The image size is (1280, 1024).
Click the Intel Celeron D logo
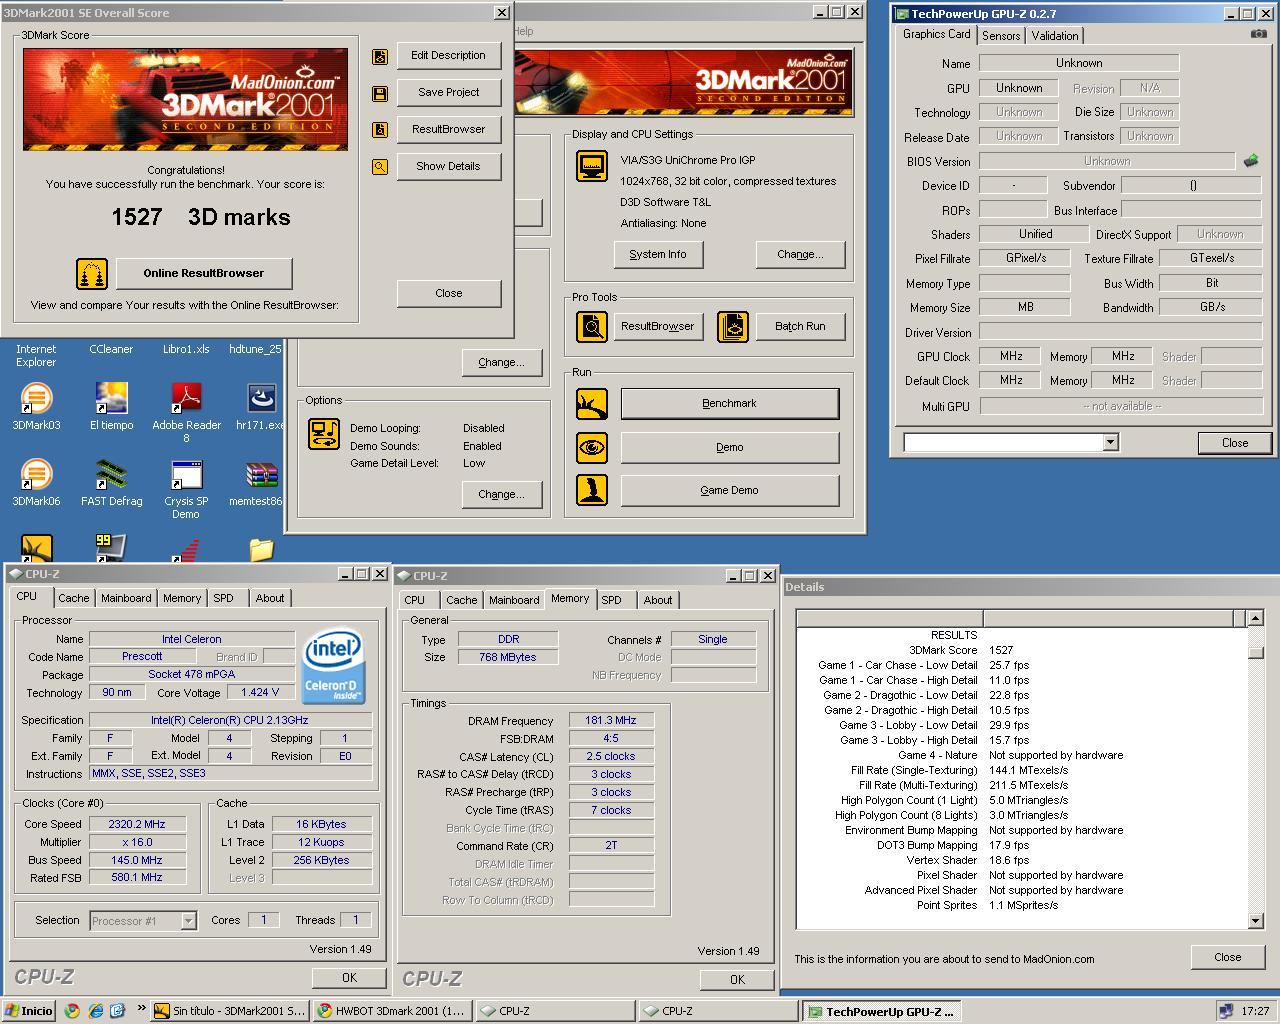tap(333, 666)
